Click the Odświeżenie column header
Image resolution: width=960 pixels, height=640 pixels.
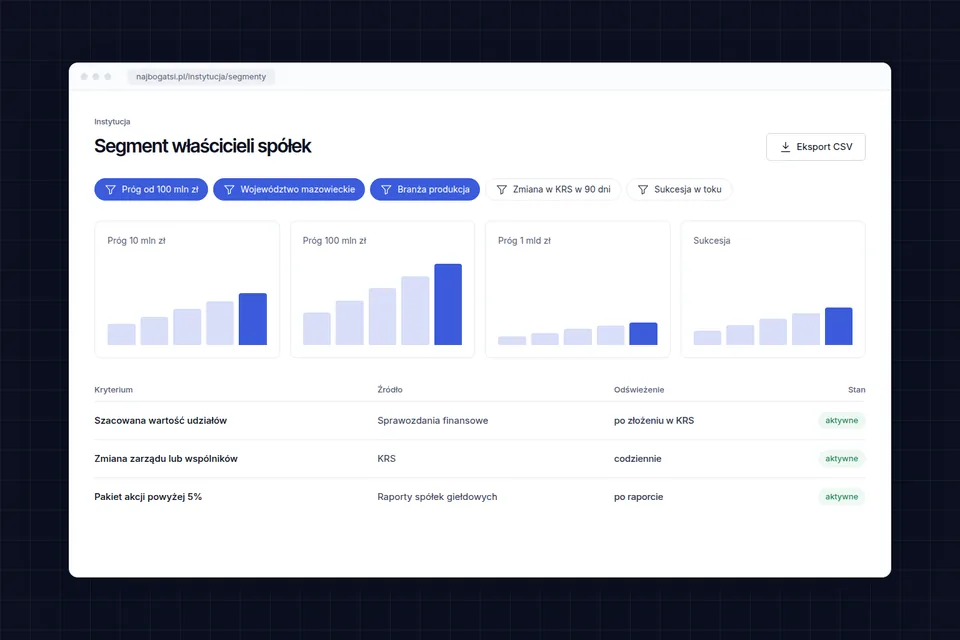click(639, 390)
